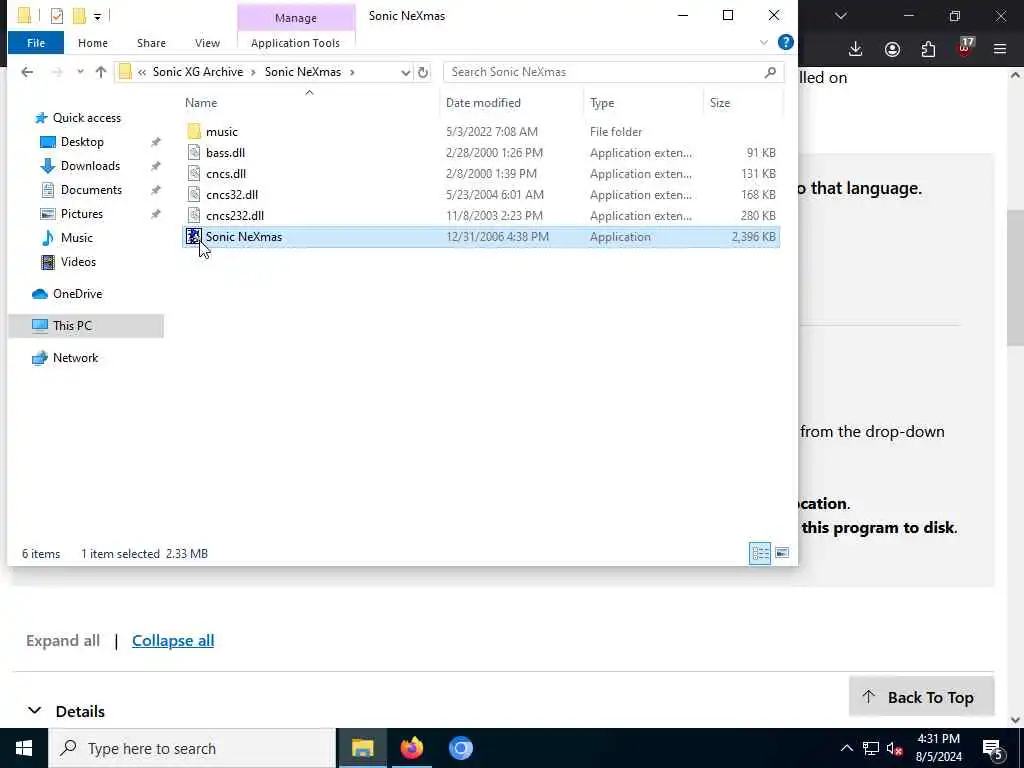The image size is (1024, 768).
Task: Select OneDrive in the navigation pane
Action: 77,294
